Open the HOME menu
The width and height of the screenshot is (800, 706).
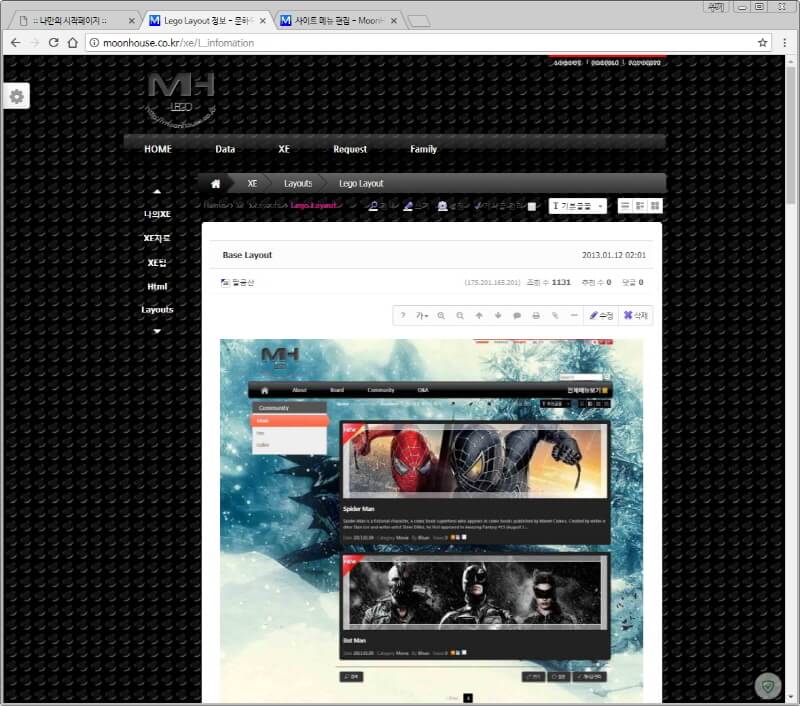click(158, 149)
